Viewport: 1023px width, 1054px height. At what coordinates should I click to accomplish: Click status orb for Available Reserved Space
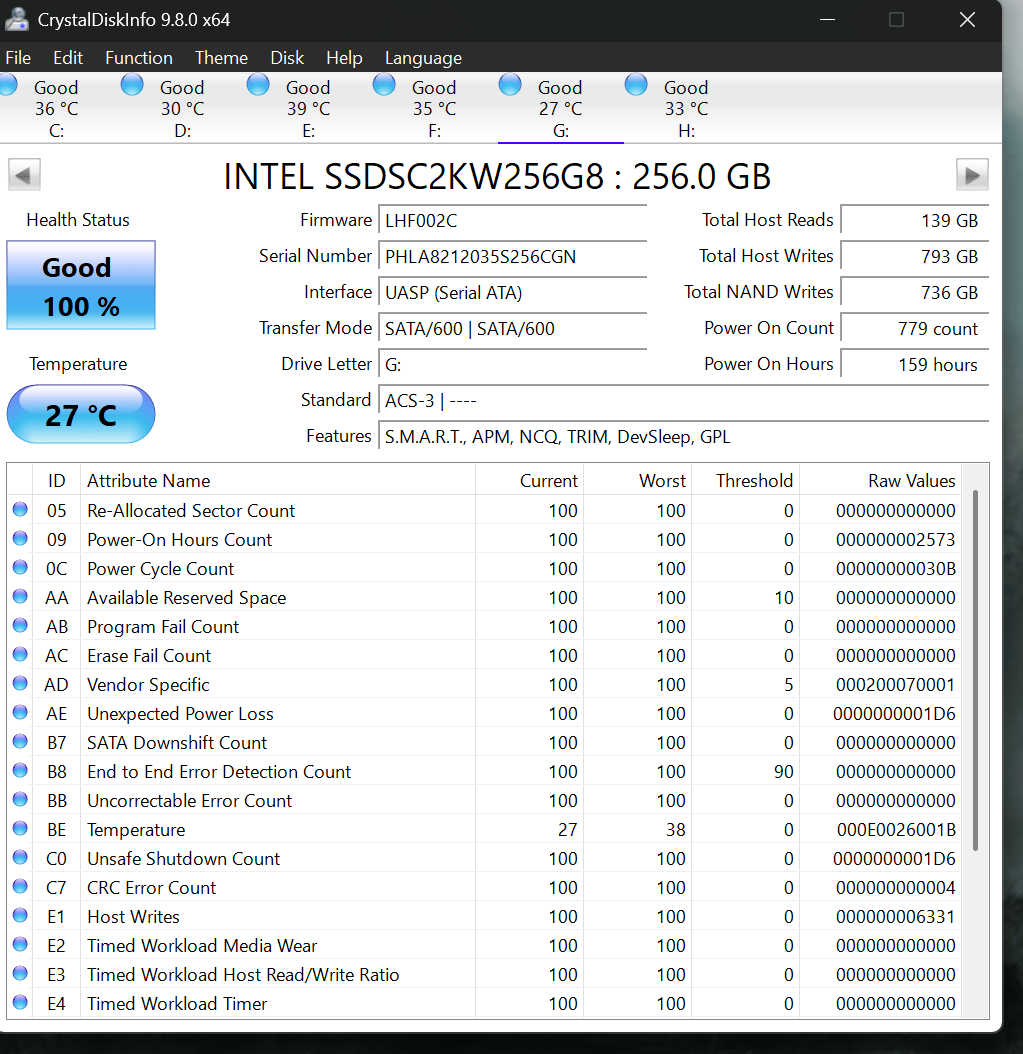tap(20, 596)
